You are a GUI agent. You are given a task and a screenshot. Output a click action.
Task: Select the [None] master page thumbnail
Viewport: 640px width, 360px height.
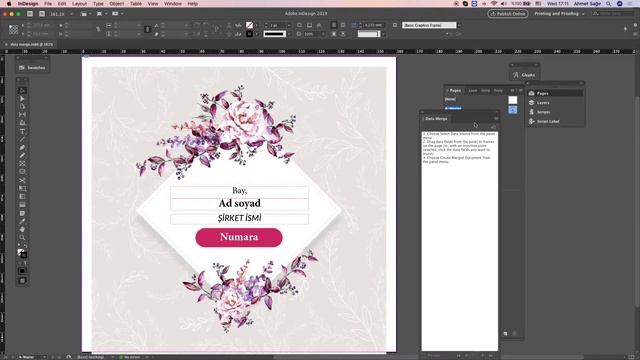[513, 100]
